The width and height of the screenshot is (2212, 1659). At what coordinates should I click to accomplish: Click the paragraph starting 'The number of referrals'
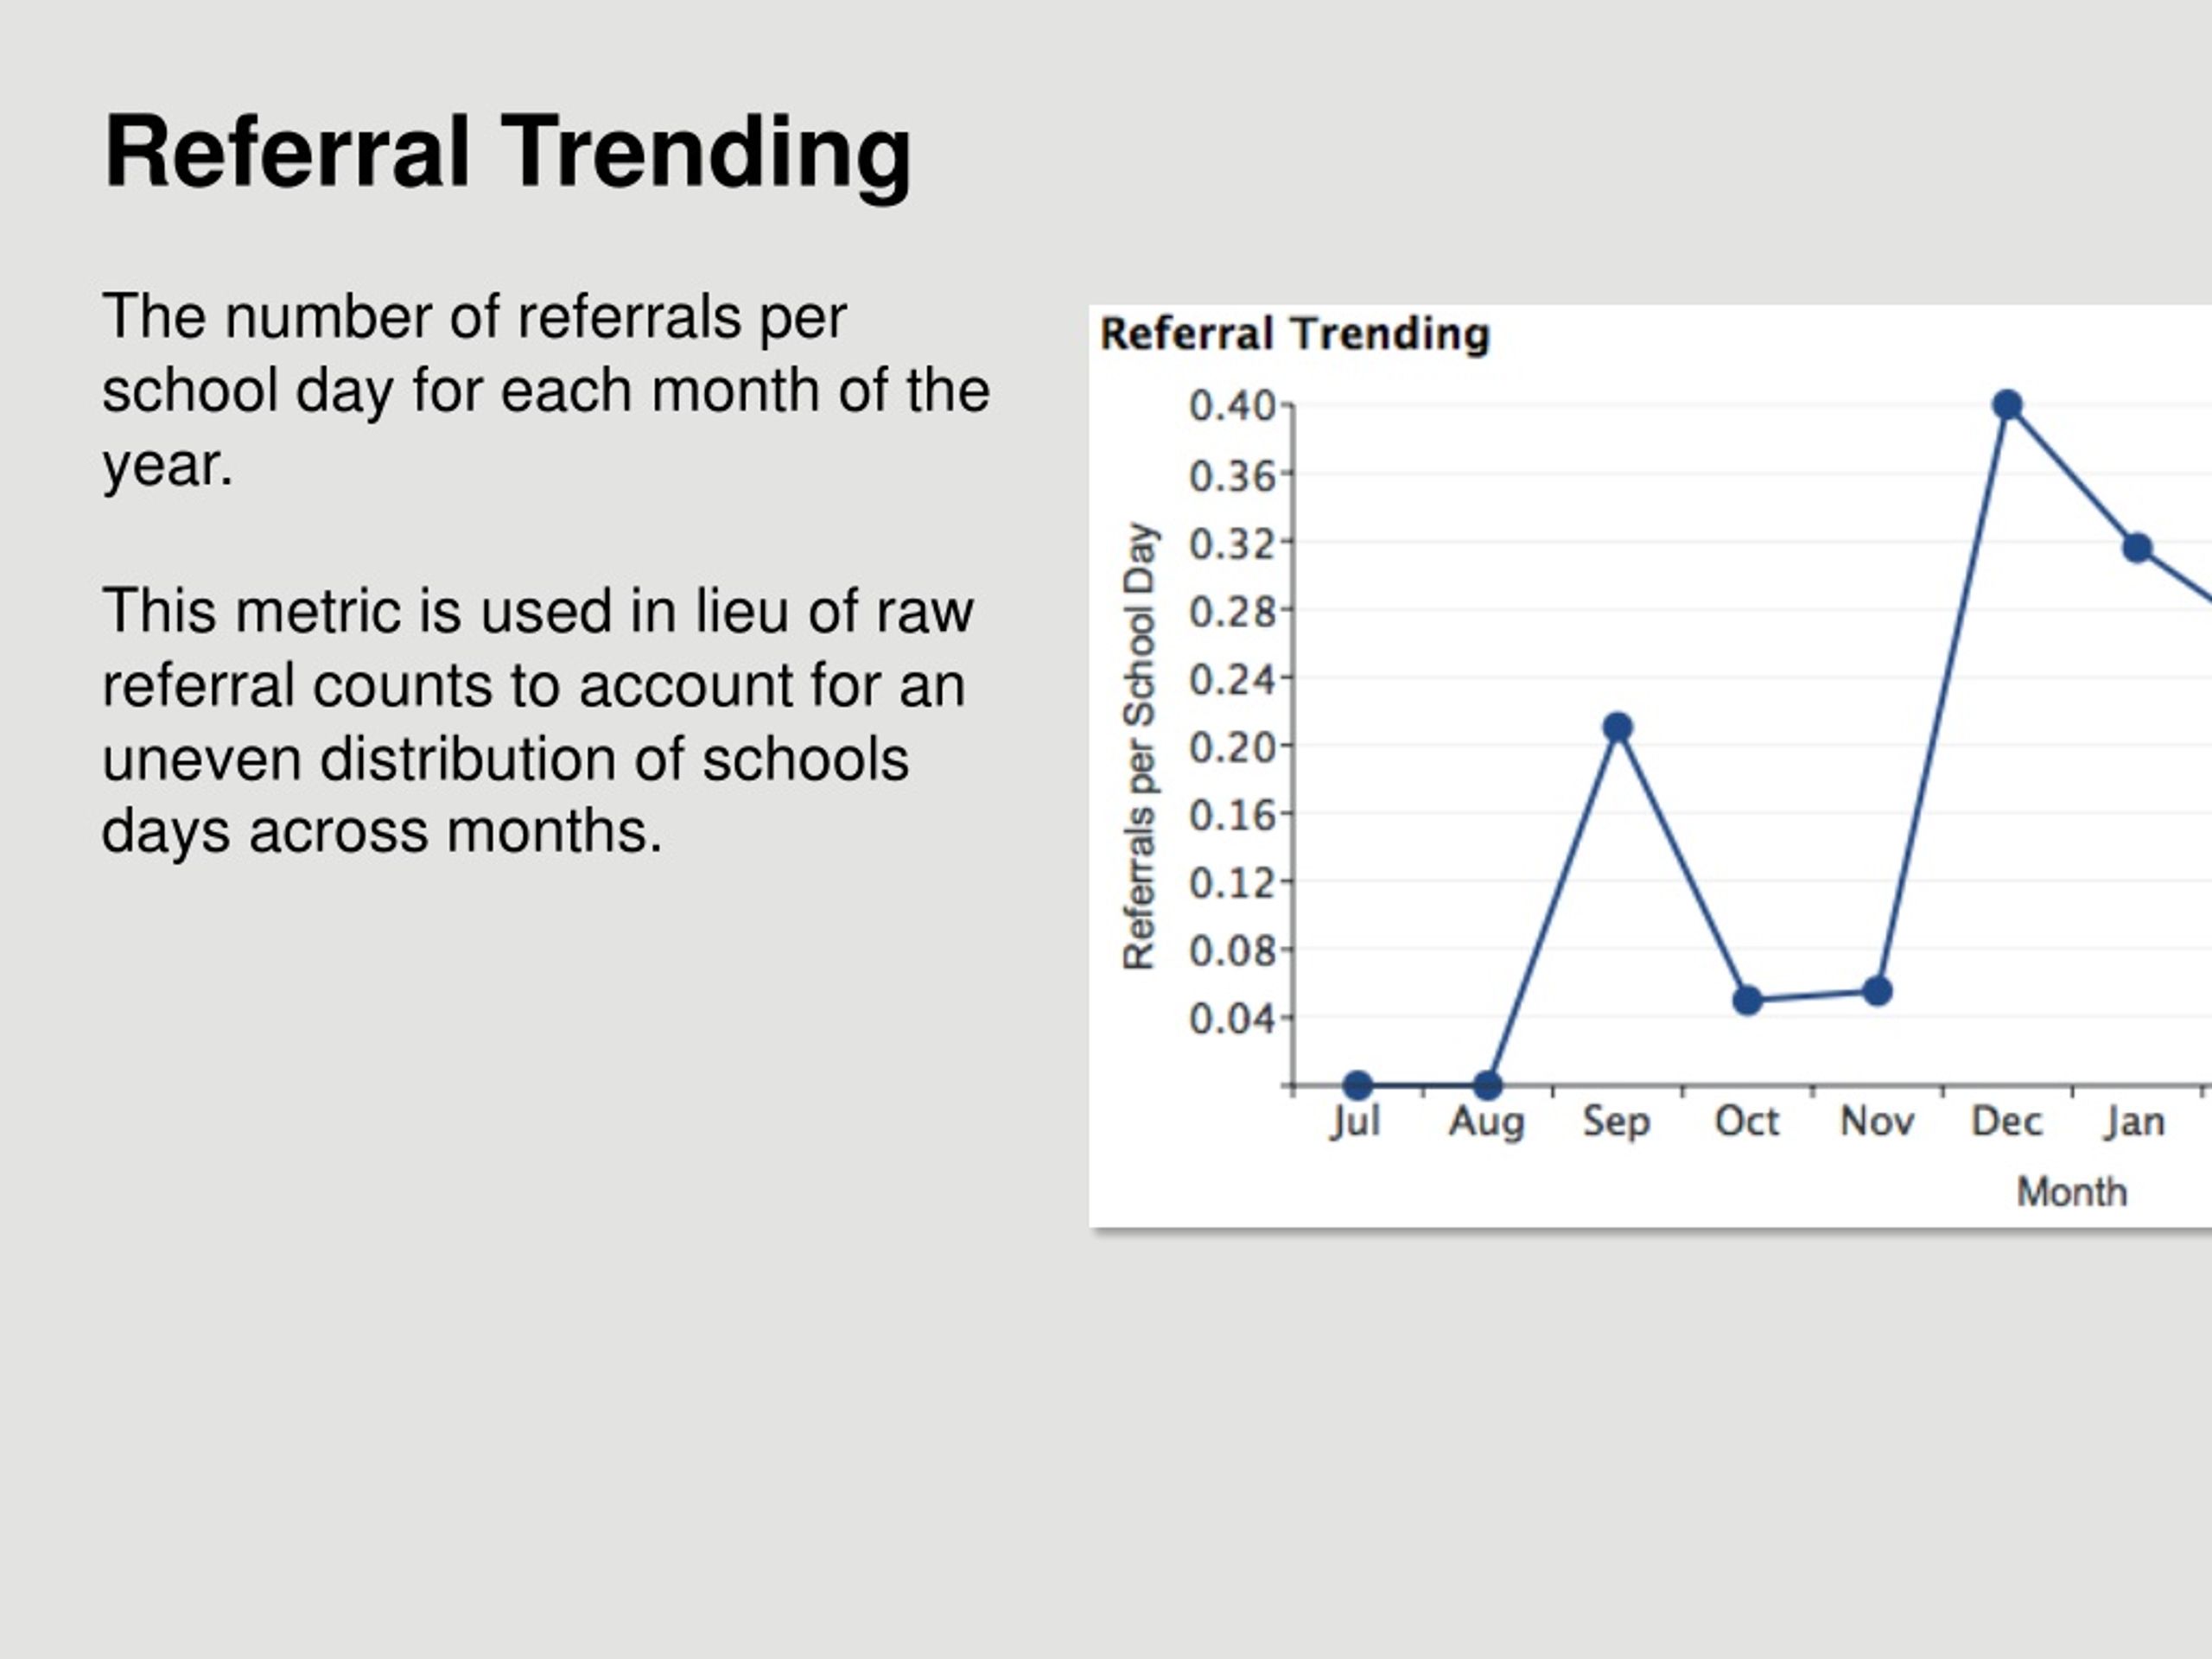tap(546, 391)
